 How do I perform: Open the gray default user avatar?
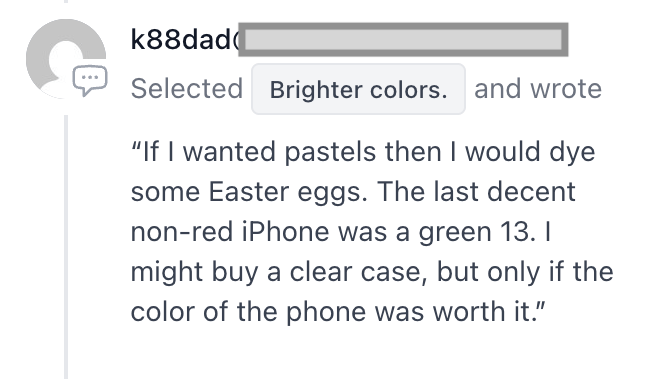click(x=66, y=59)
